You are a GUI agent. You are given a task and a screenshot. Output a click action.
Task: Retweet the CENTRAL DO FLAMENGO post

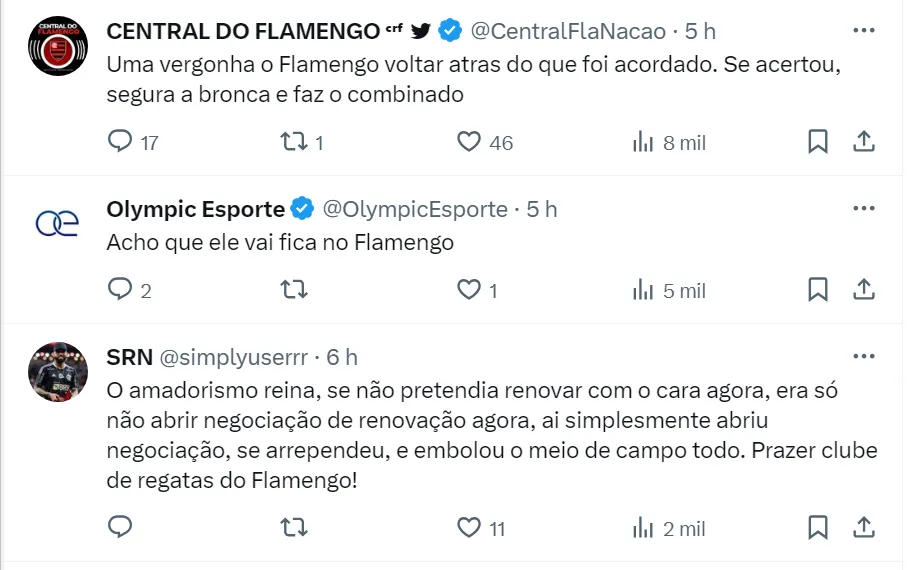(x=294, y=142)
